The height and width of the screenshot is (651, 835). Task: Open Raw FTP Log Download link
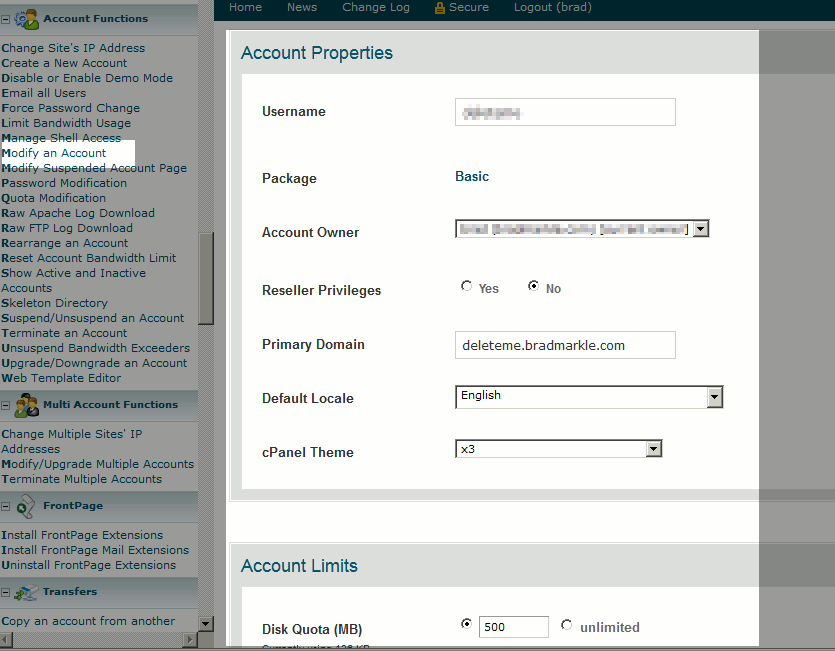coord(67,228)
